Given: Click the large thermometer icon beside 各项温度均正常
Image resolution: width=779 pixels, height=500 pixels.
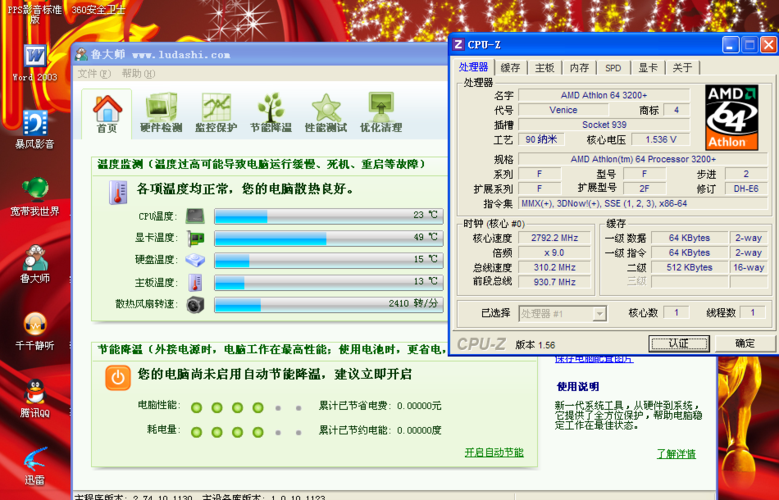Looking at the screenshot, I should [x=118, y=192].
